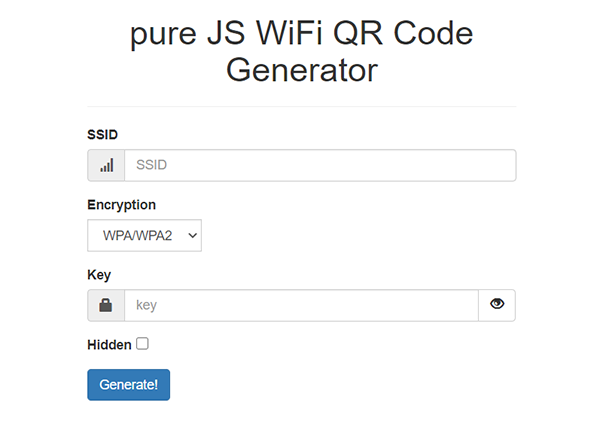Show the key using the eye icon
600x421 pixels.
point(497,305)
